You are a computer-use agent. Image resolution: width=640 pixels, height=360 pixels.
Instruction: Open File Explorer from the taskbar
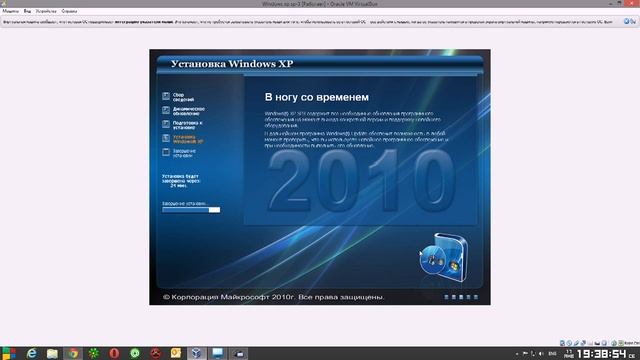52,353
